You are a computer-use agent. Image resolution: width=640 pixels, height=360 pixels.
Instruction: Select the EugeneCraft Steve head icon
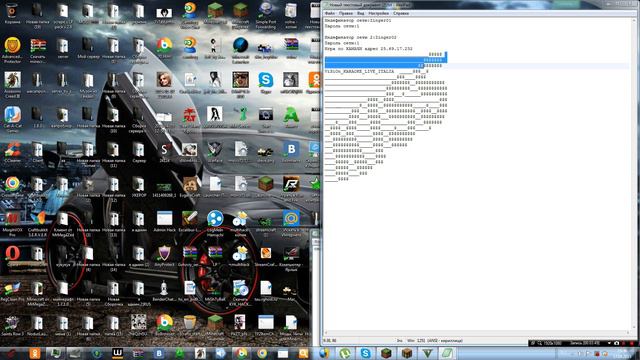[190, 187]
